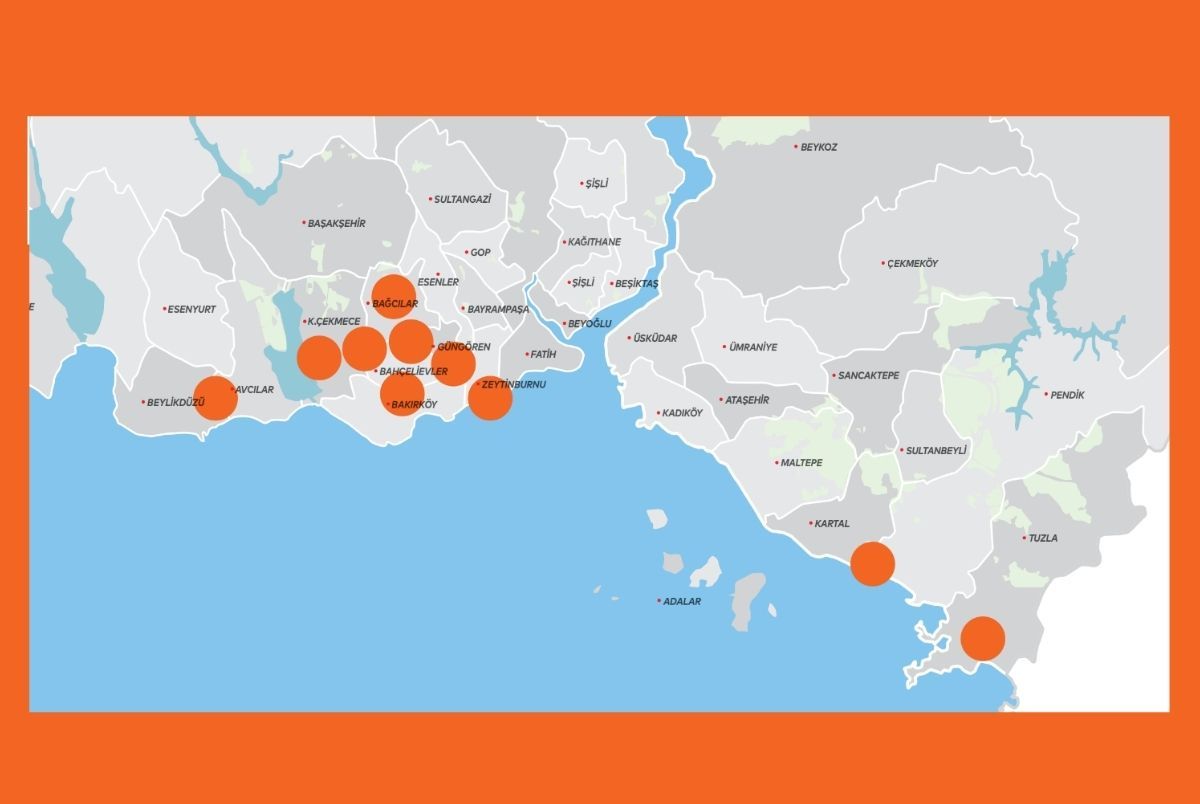Click the FATİH district label
This screenshot has width=1200, height=804.
543,355
